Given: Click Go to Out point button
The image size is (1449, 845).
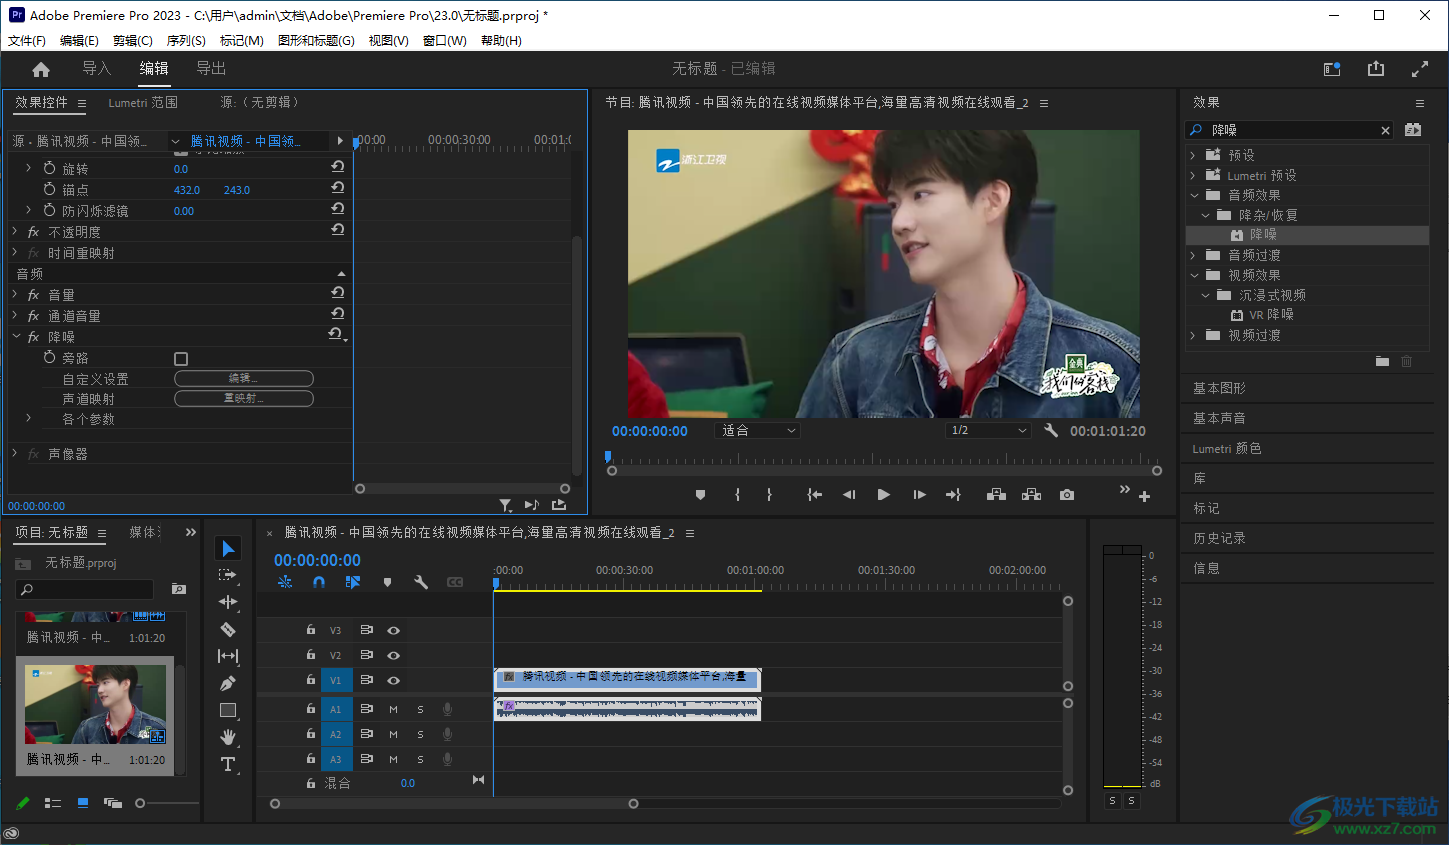Looking at the screenshot, I should 953,495.
